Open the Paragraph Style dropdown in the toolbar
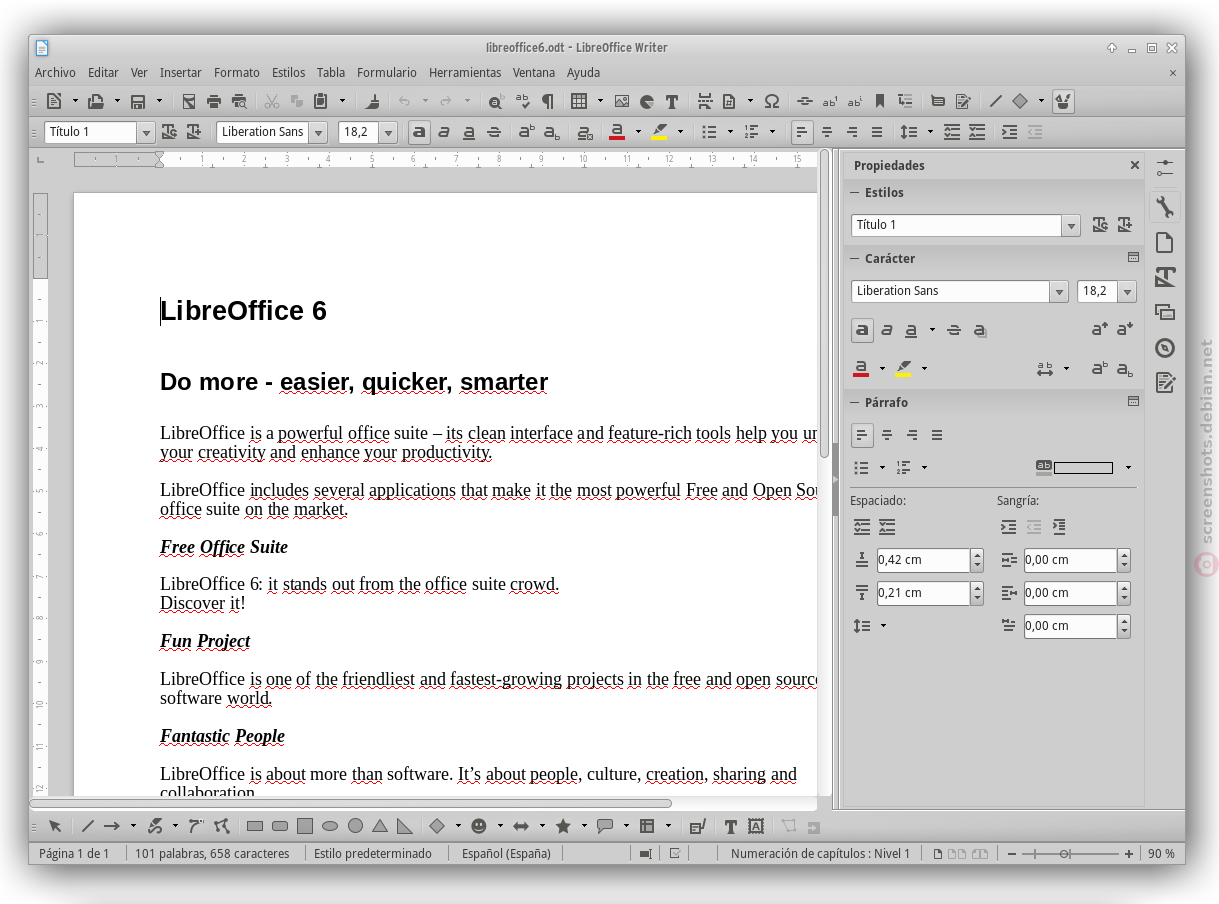 [x=147, y=132]
